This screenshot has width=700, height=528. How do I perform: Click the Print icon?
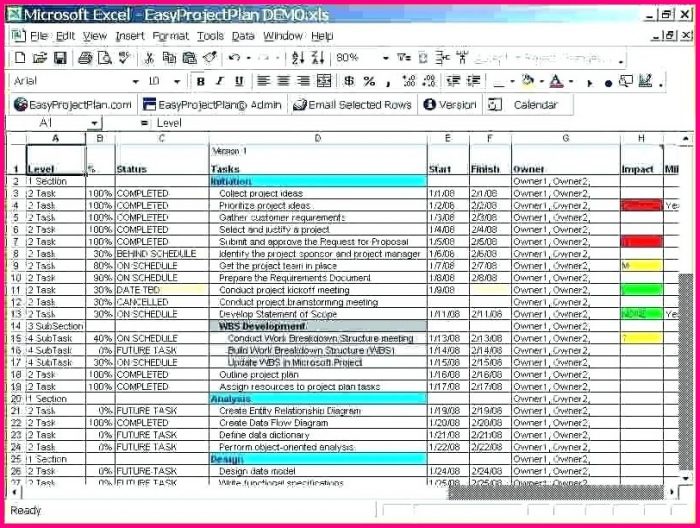85,58
